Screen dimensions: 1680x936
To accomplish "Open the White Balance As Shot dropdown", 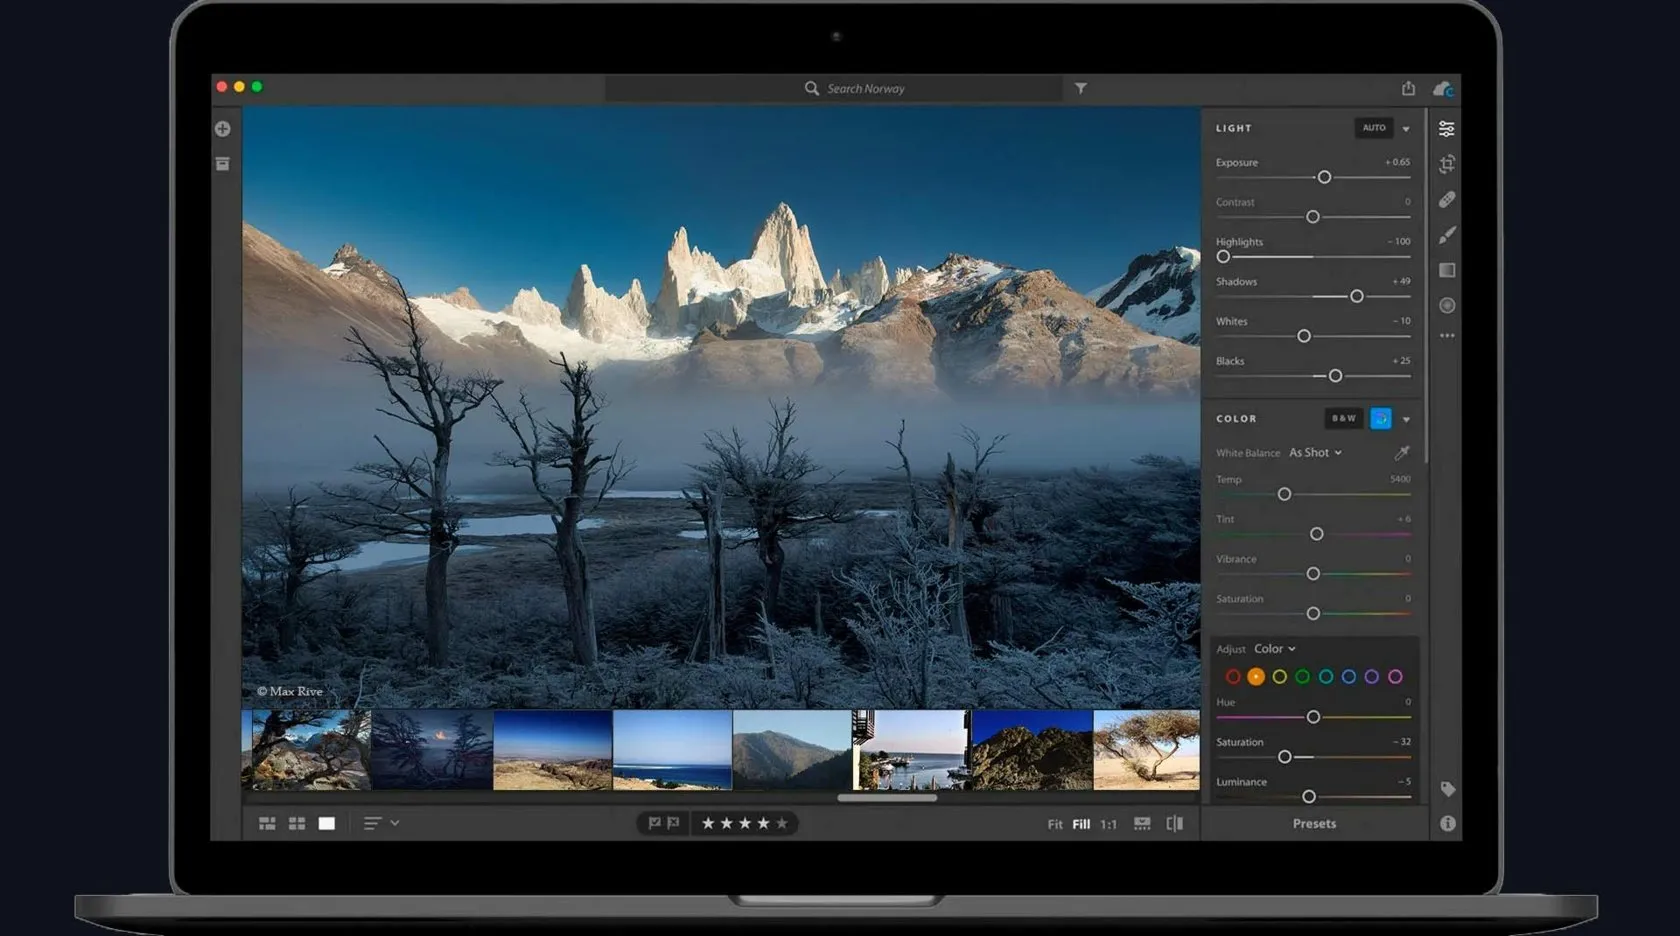I will 1314,453.
